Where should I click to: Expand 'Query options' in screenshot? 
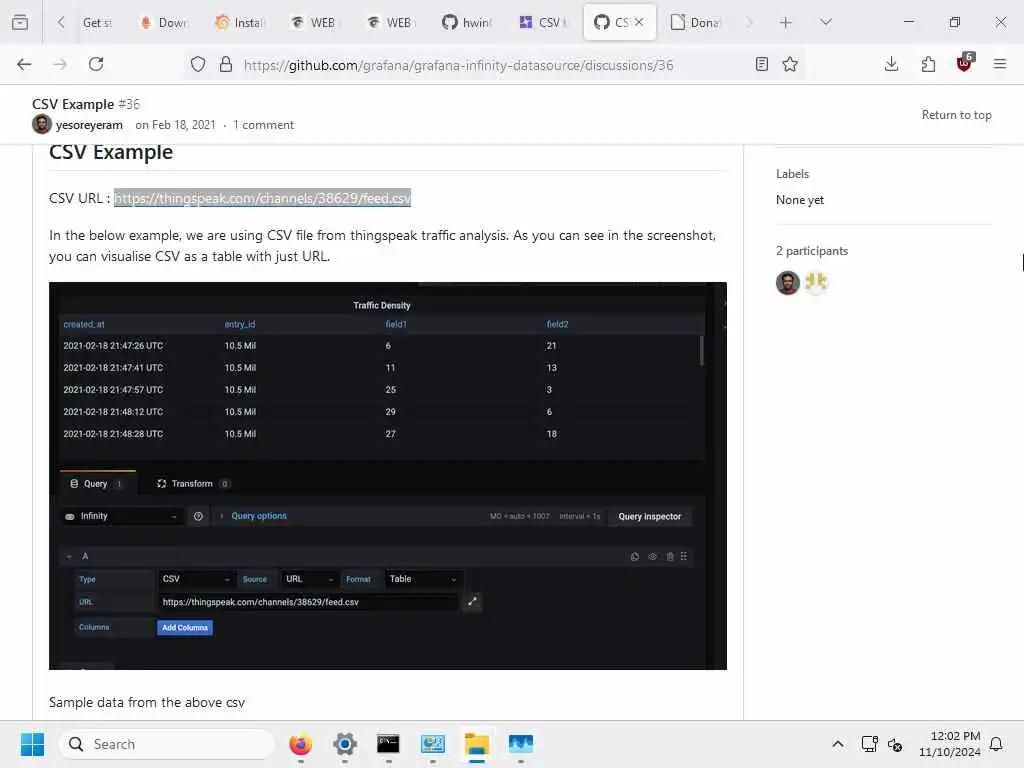[259, 516]
